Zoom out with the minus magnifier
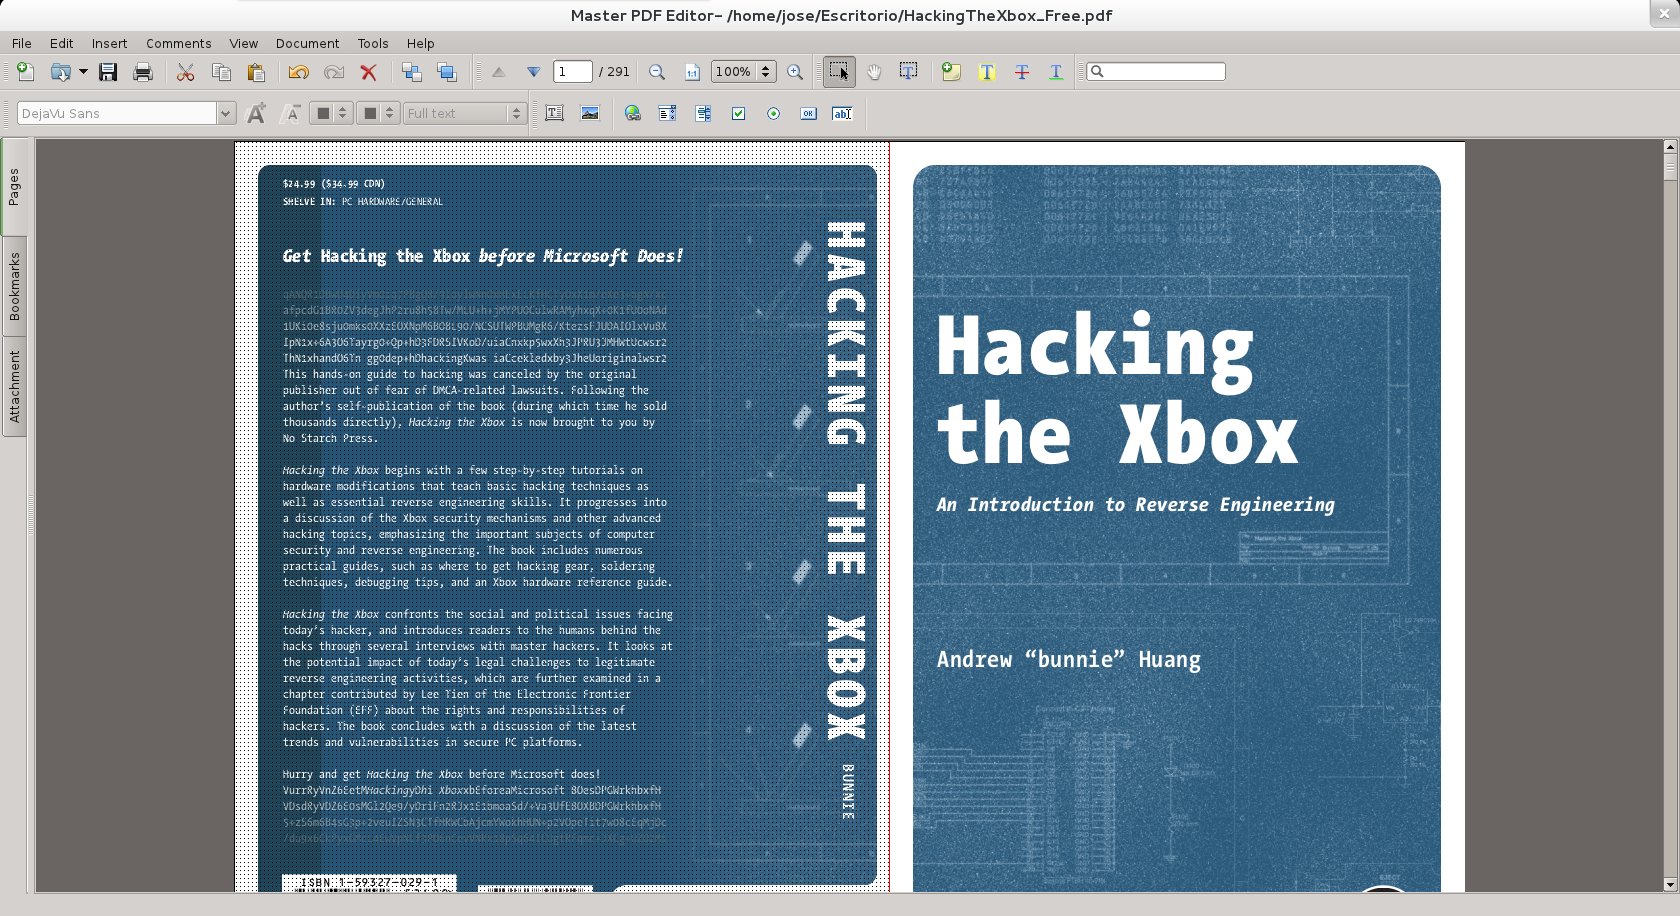The image size is (1680, 916). tap(657, 72)
